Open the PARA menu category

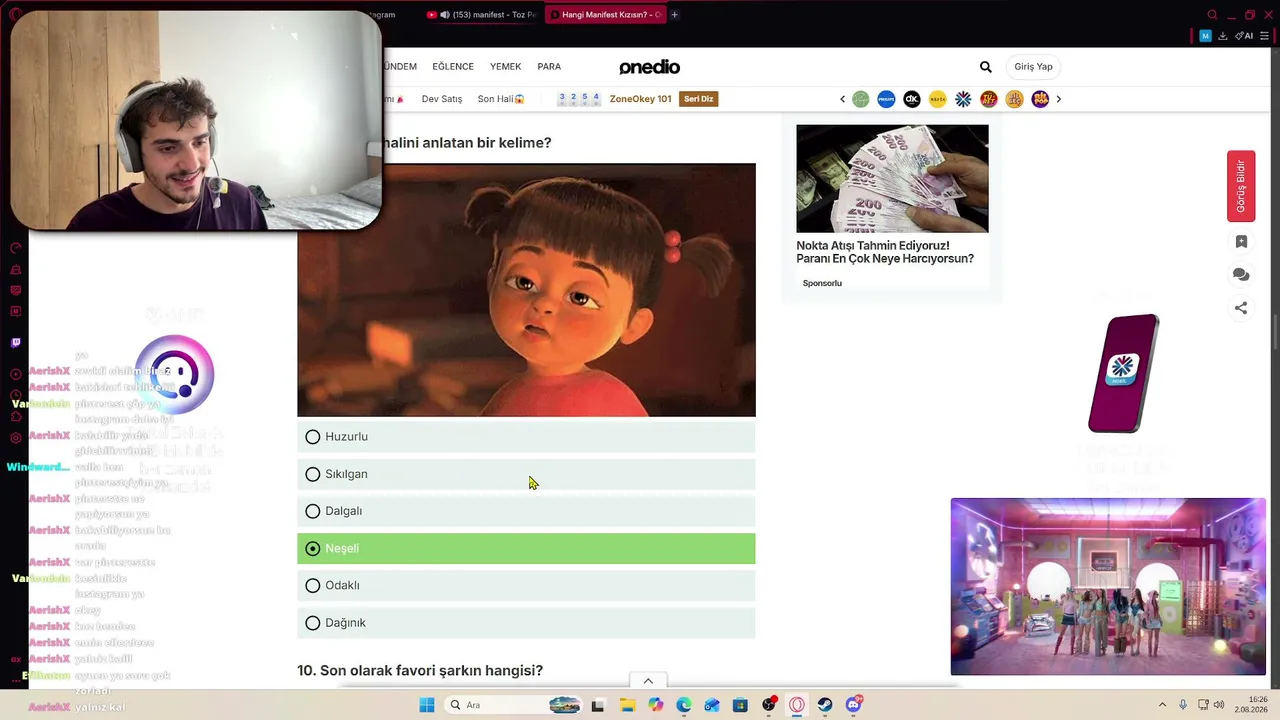tap(549, 67)
